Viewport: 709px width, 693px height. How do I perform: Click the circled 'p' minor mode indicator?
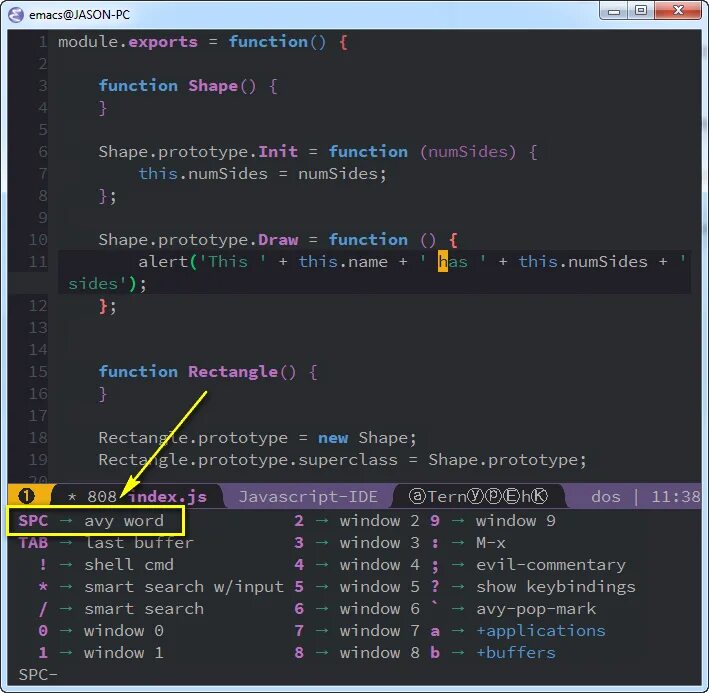[x=492, y=496]
